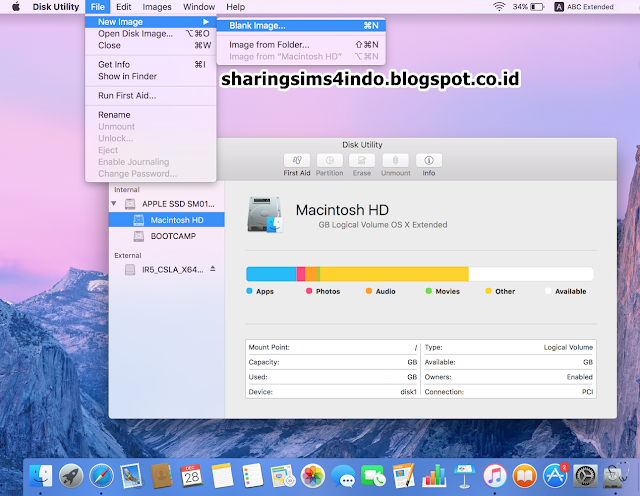This screenshot has width=640, height=496.
Task: Open App Store from the Dock
Action: [x=555, y=476]
